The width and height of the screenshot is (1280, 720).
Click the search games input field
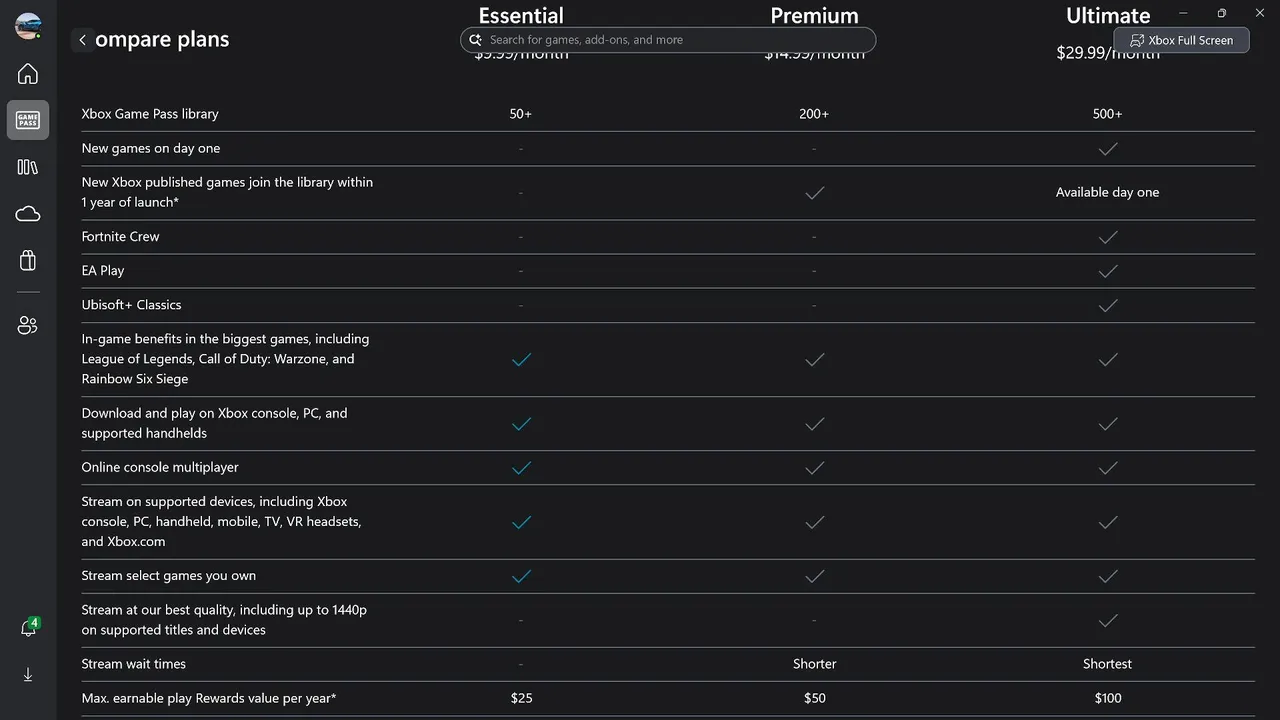point(676,40)
